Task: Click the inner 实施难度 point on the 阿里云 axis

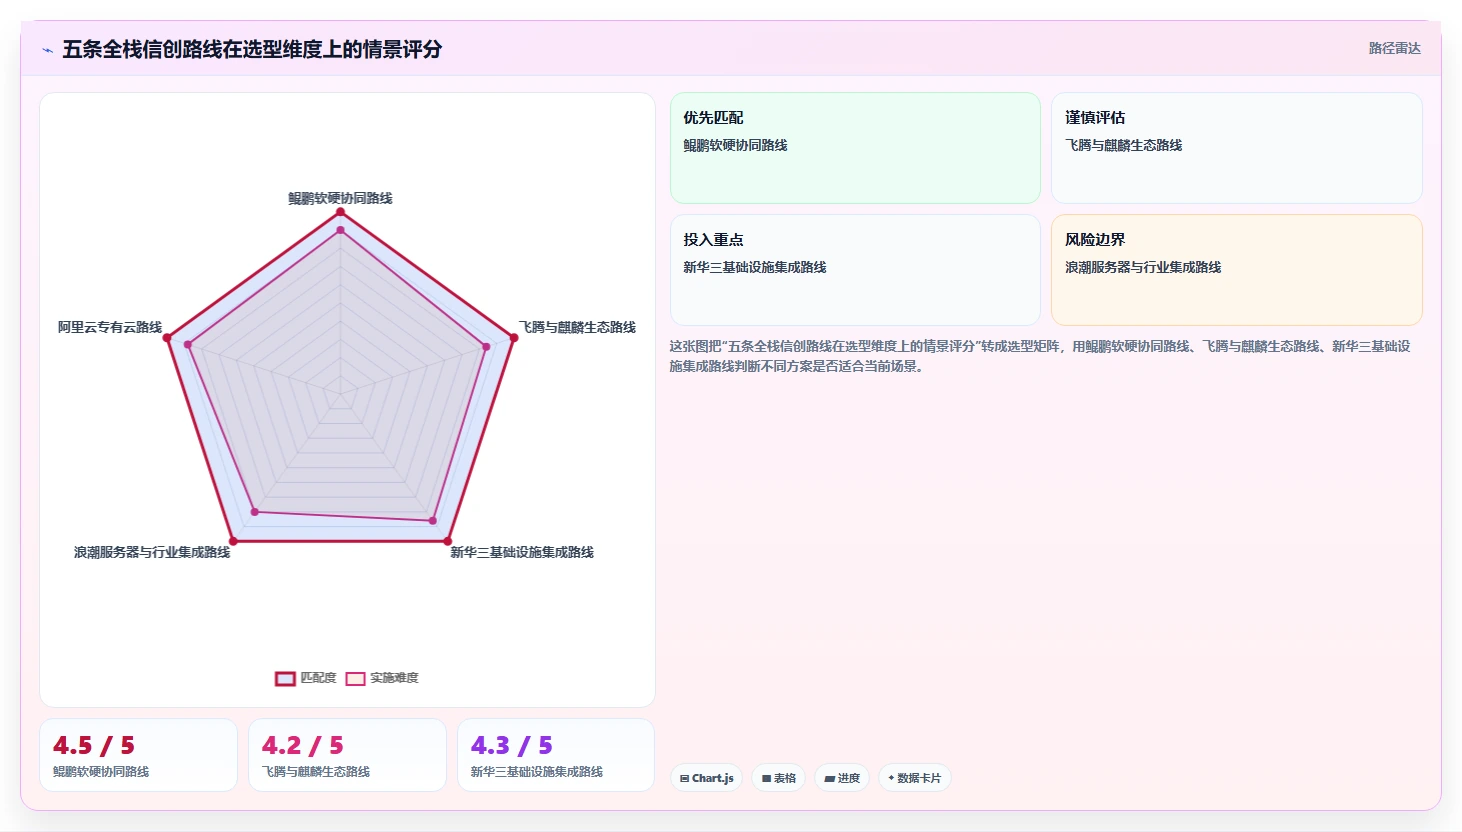Action: point(187,345)
